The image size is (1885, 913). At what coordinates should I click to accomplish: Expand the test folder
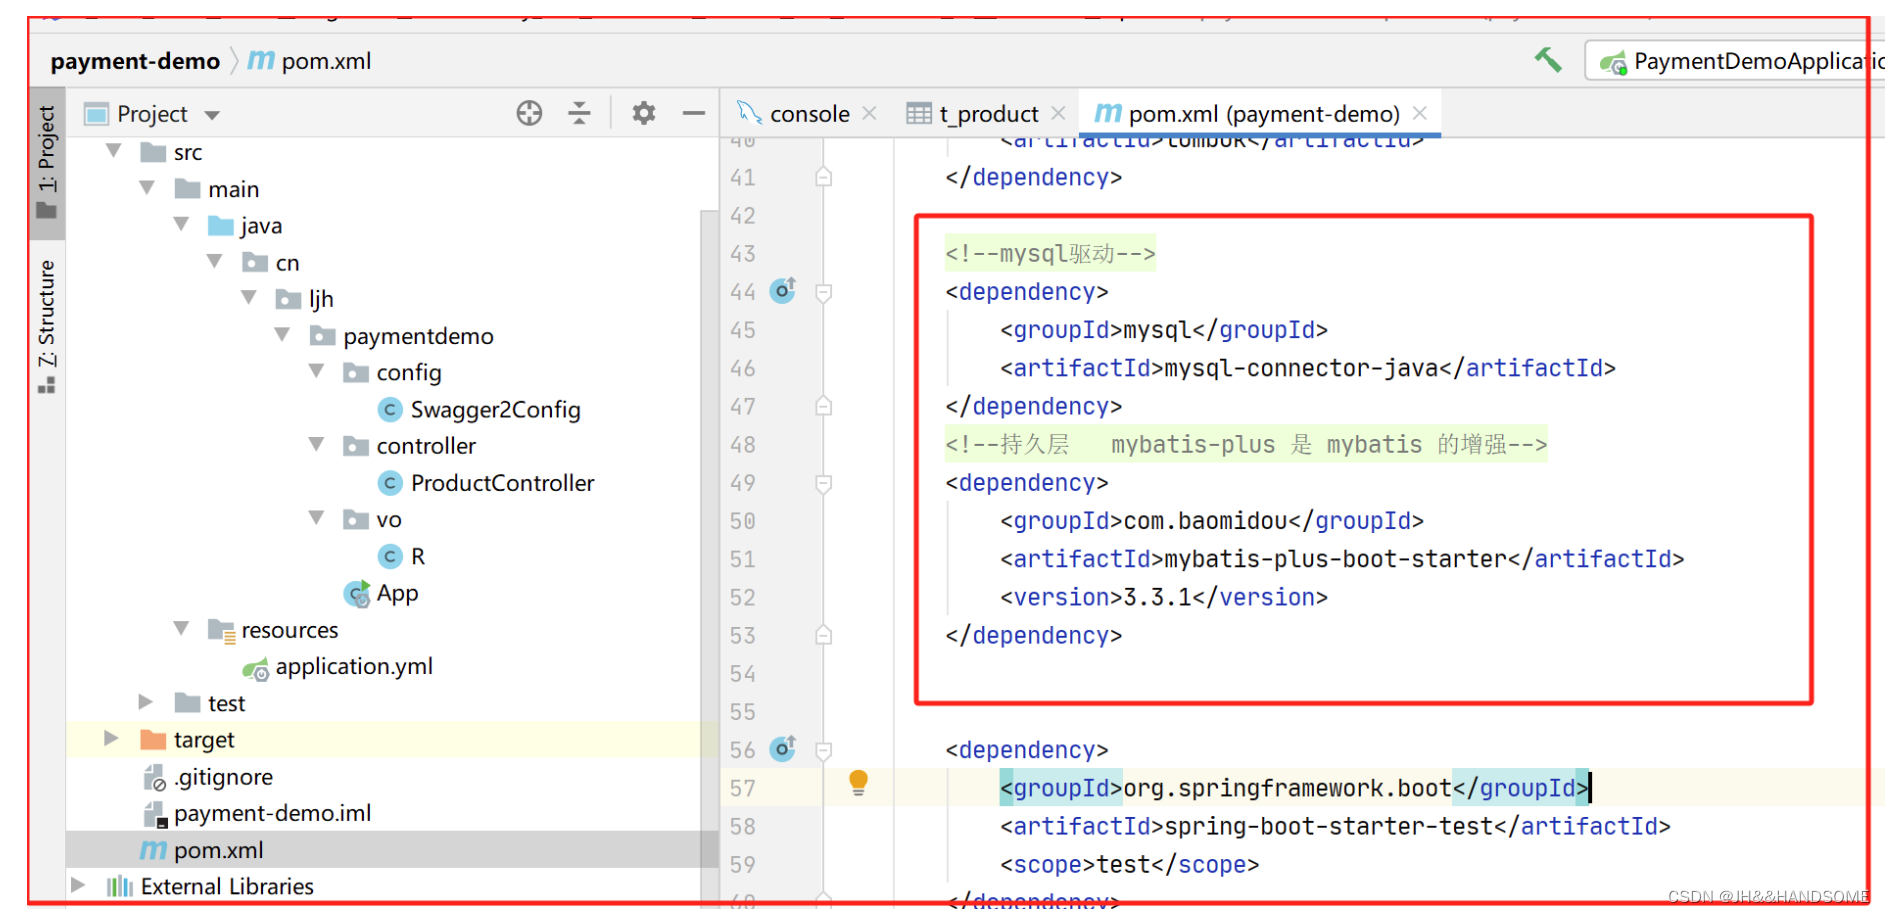pos(145,702)
